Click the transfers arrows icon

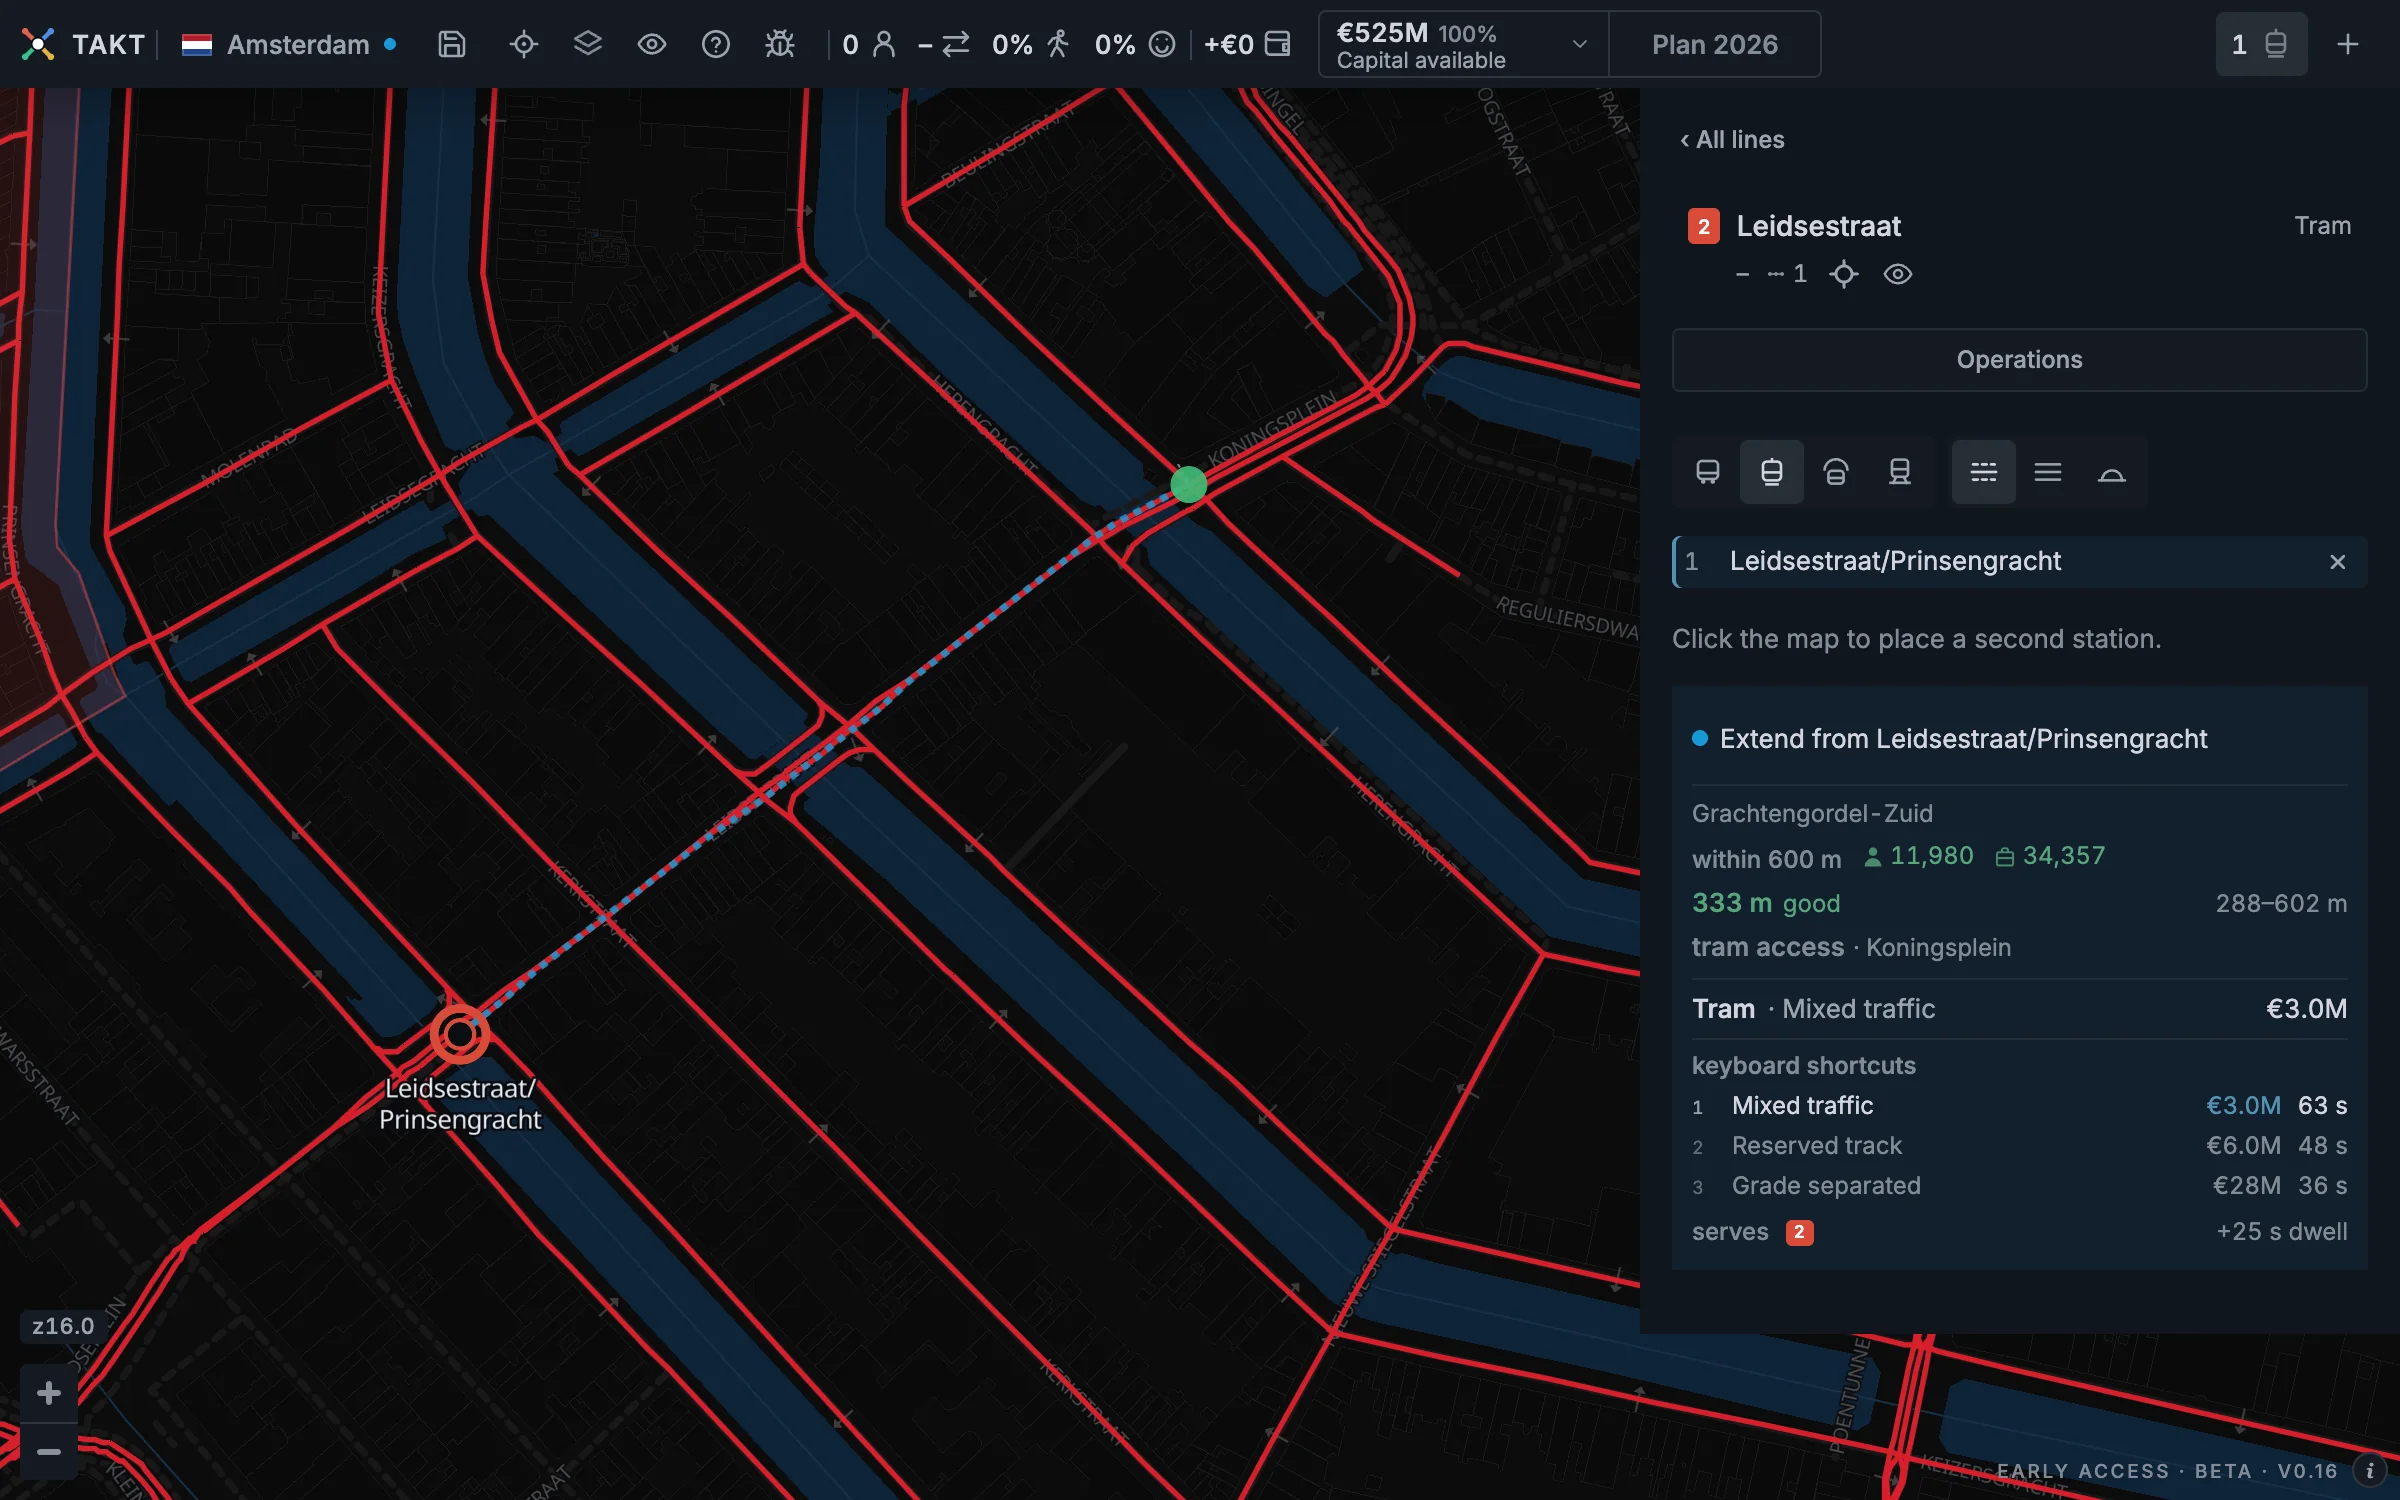pos(956,44)
